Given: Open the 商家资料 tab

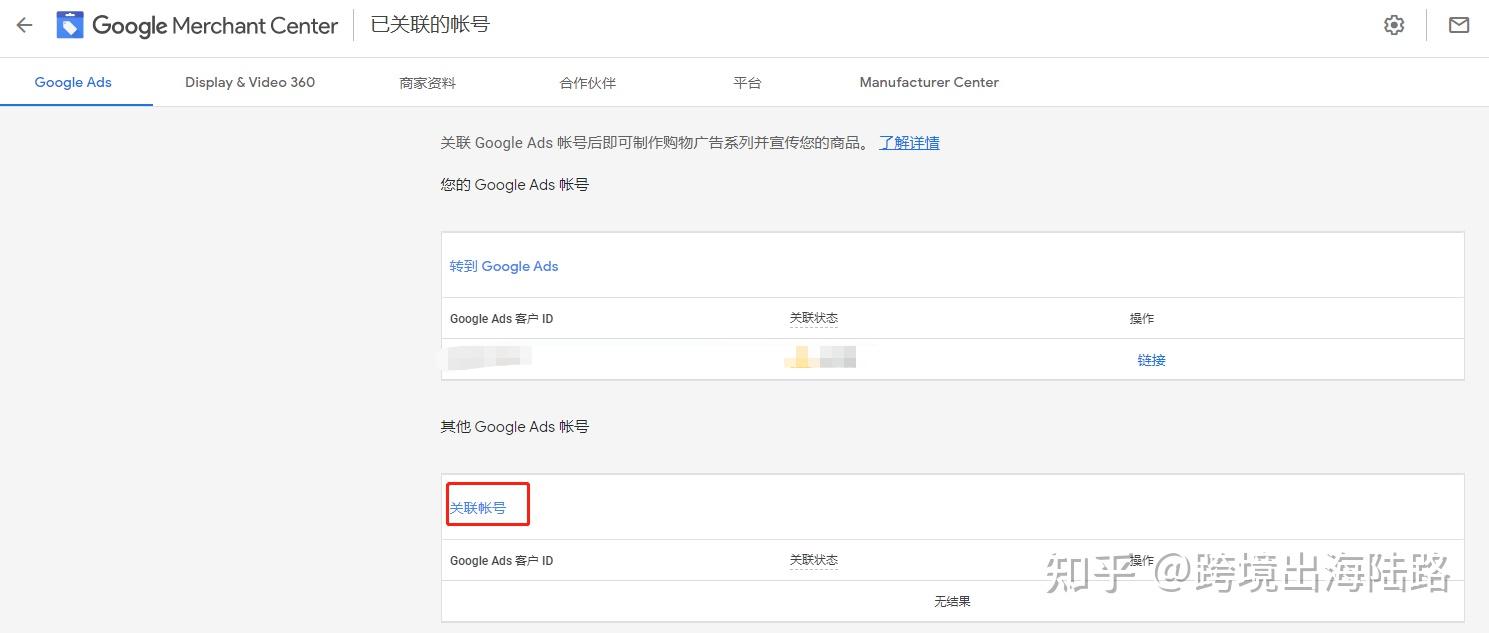Looking at the screenshot, I should coord(427,83).
